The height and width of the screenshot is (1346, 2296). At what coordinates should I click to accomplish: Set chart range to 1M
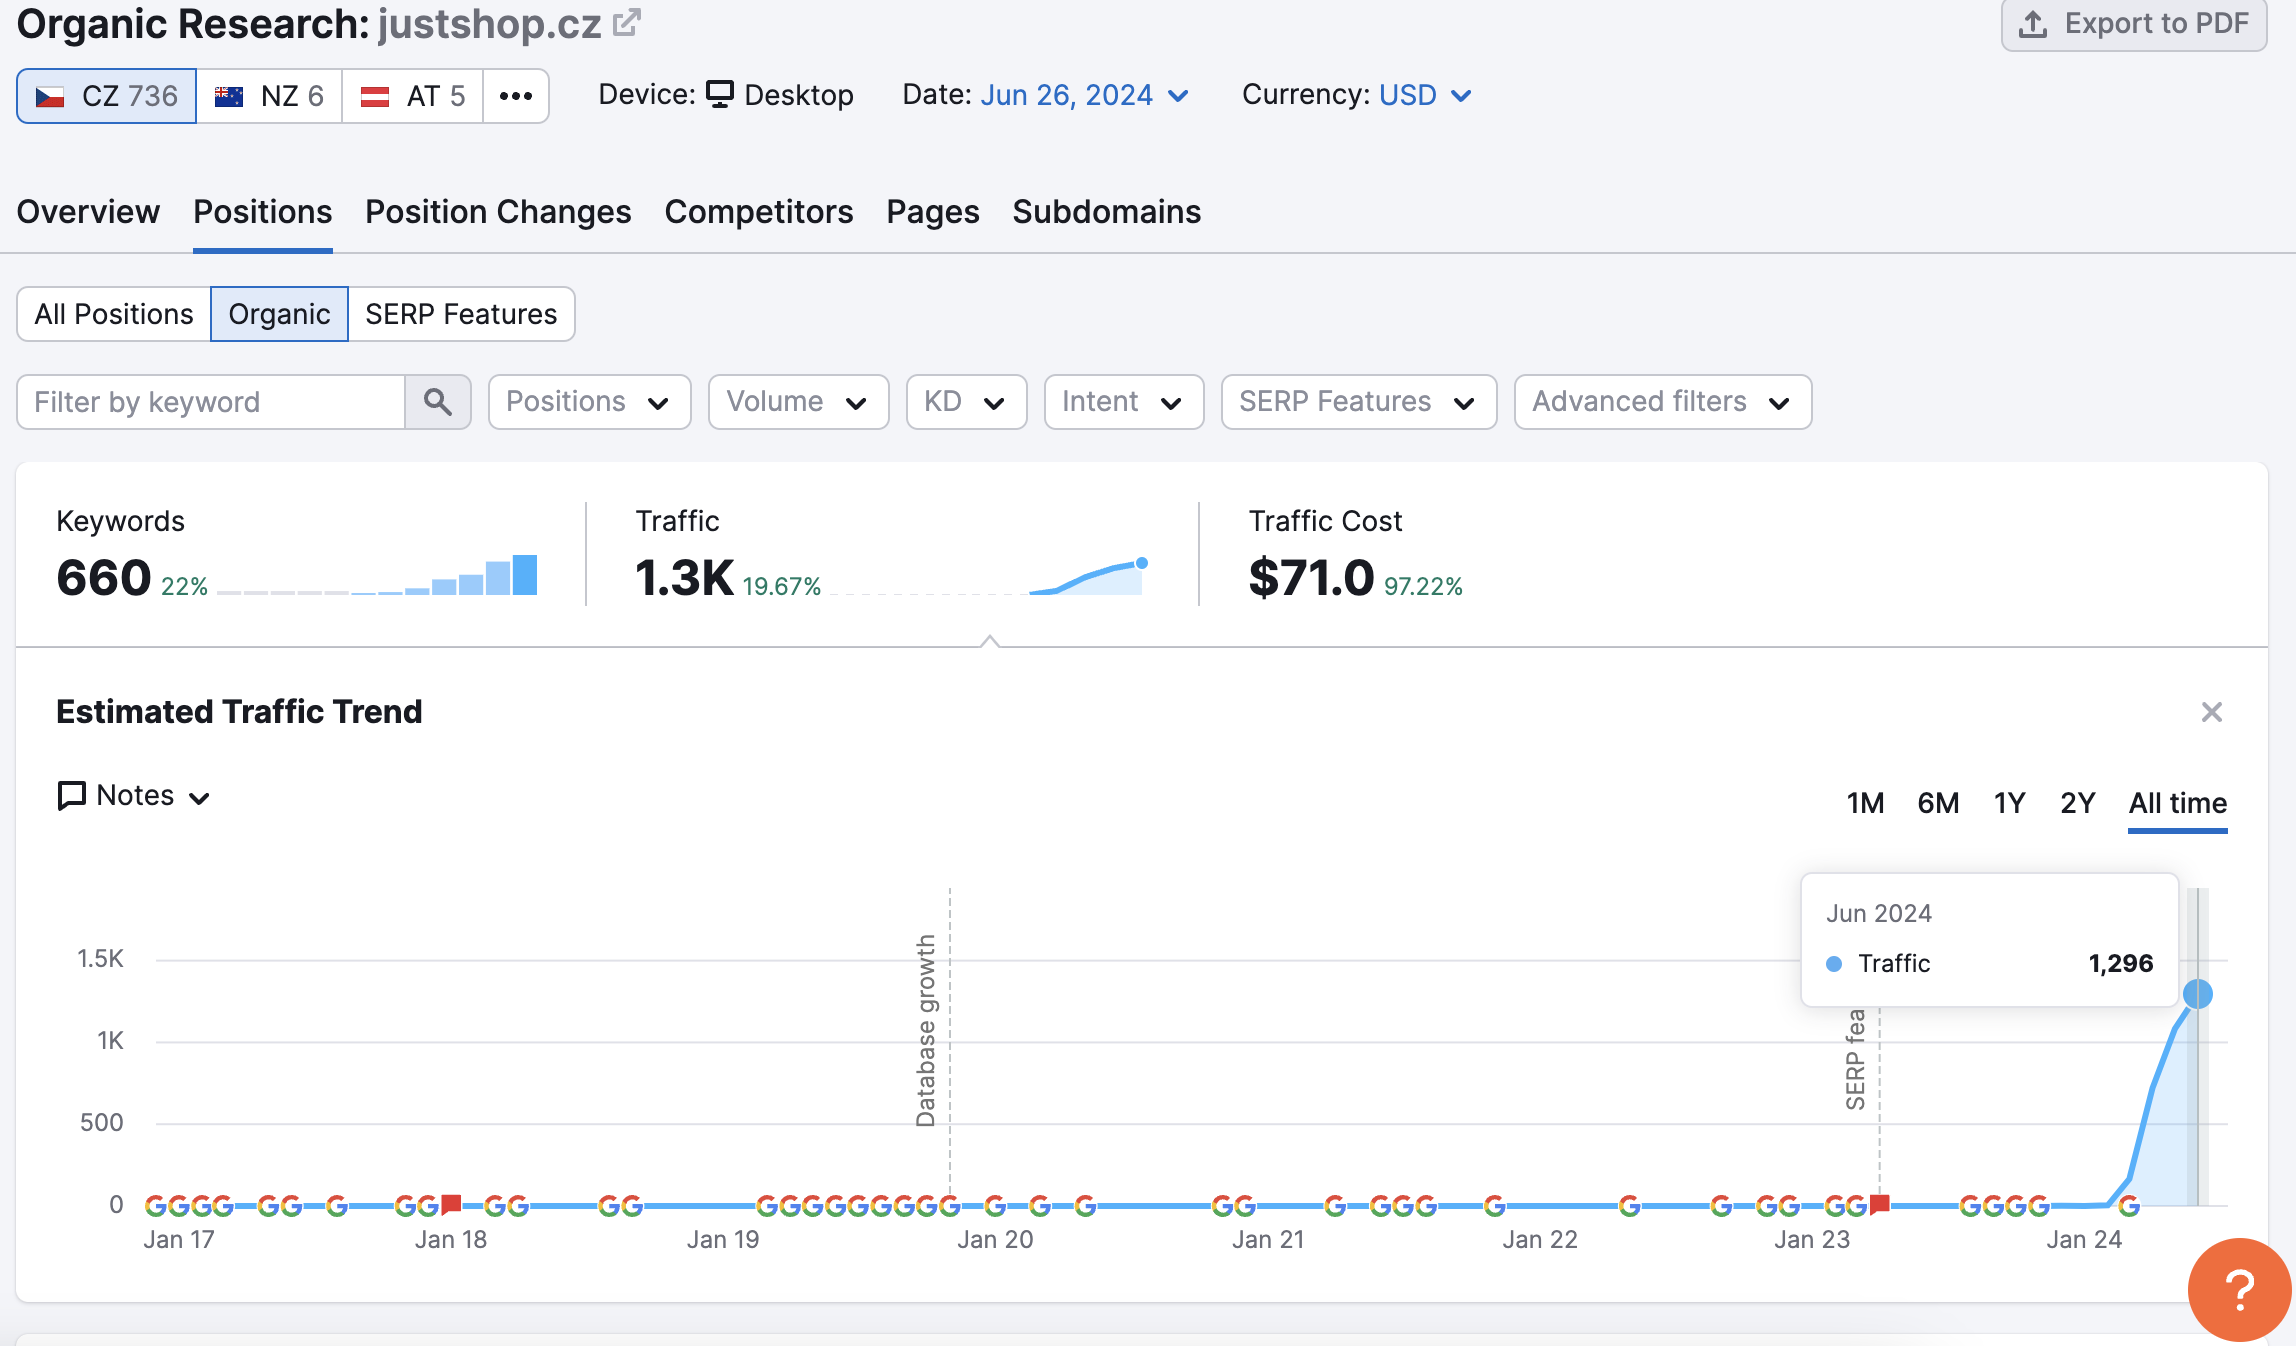[1865, 803]
